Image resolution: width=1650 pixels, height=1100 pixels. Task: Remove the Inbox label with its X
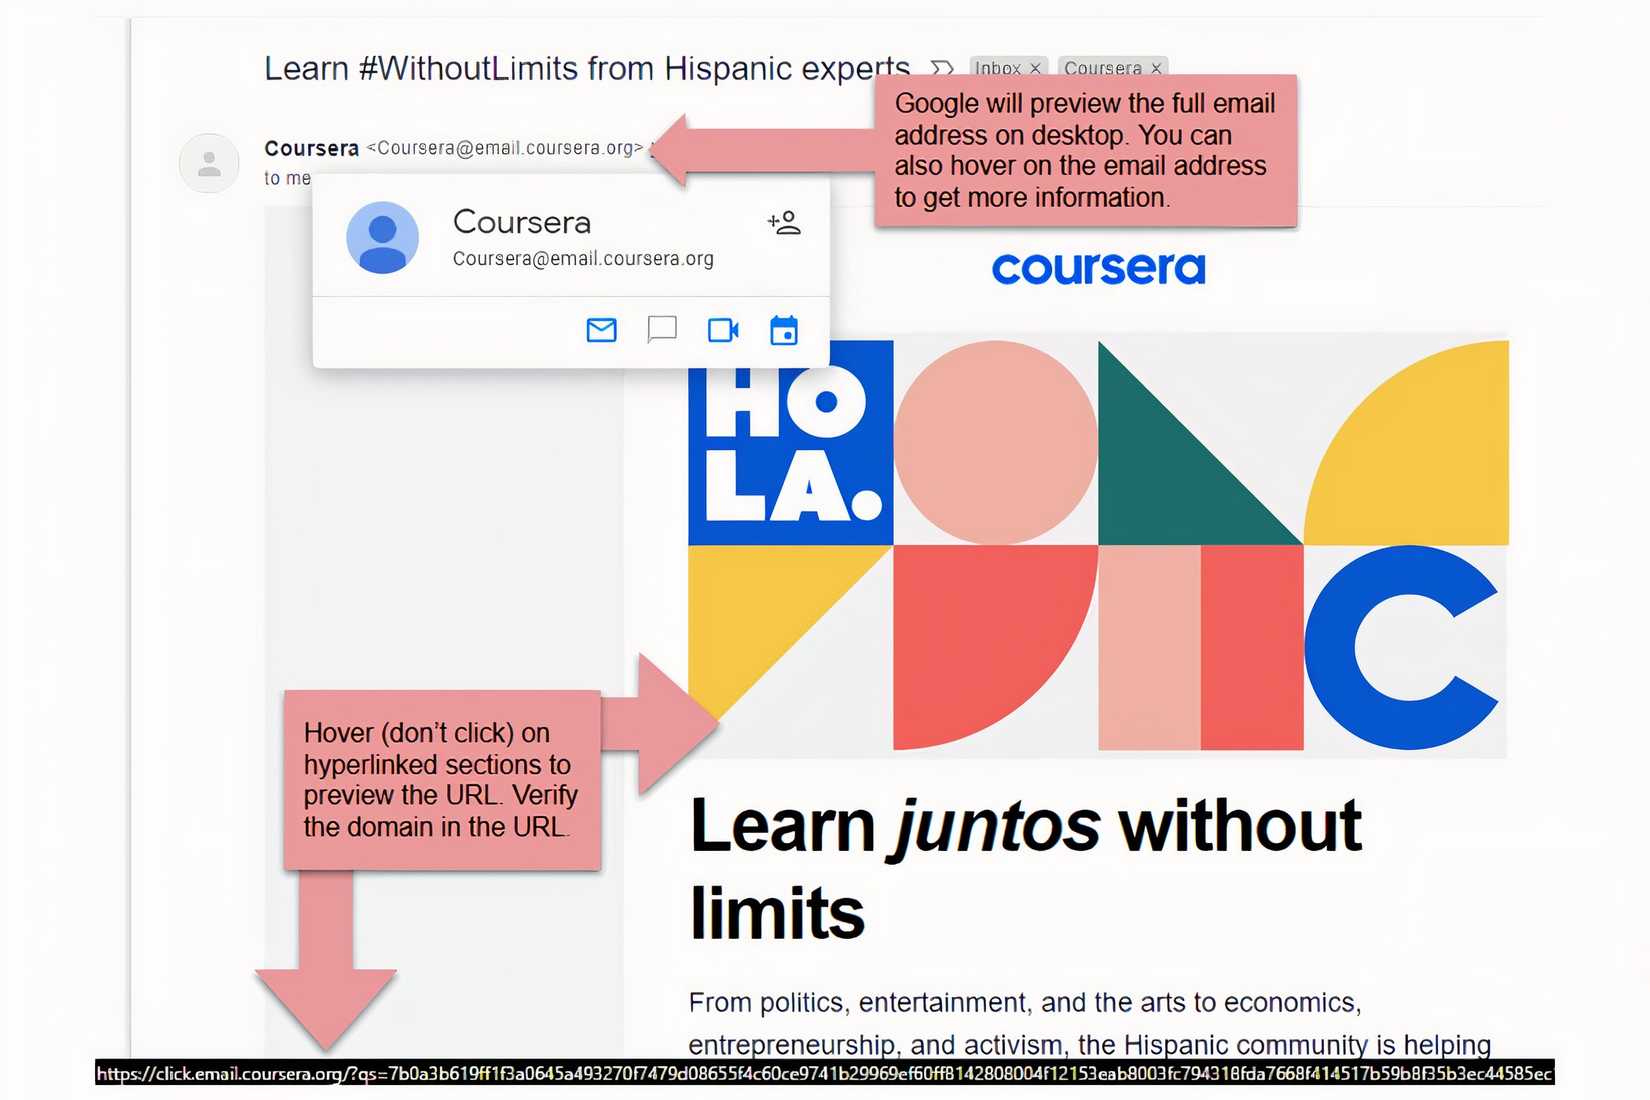point(1036,68)
